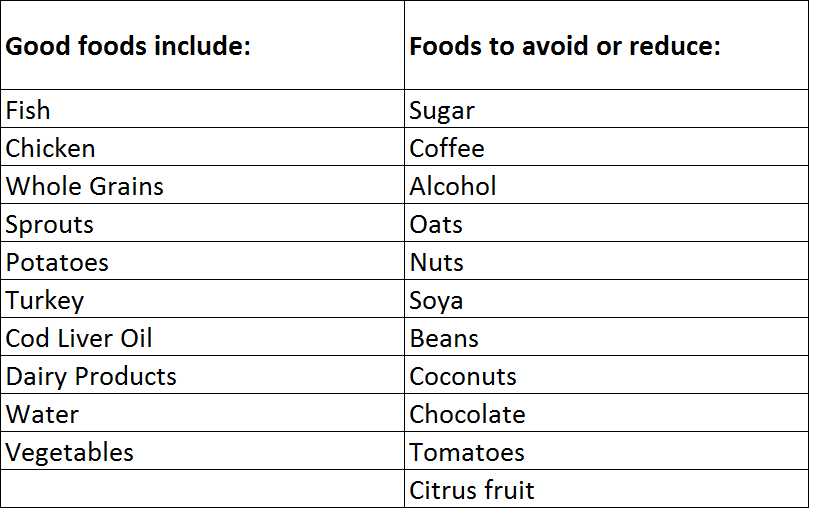The width and height of the screenshot is (816, 515).
Task: Select the 'Foods to avoid or reduce:' header
Action: (x=606, y=45)
